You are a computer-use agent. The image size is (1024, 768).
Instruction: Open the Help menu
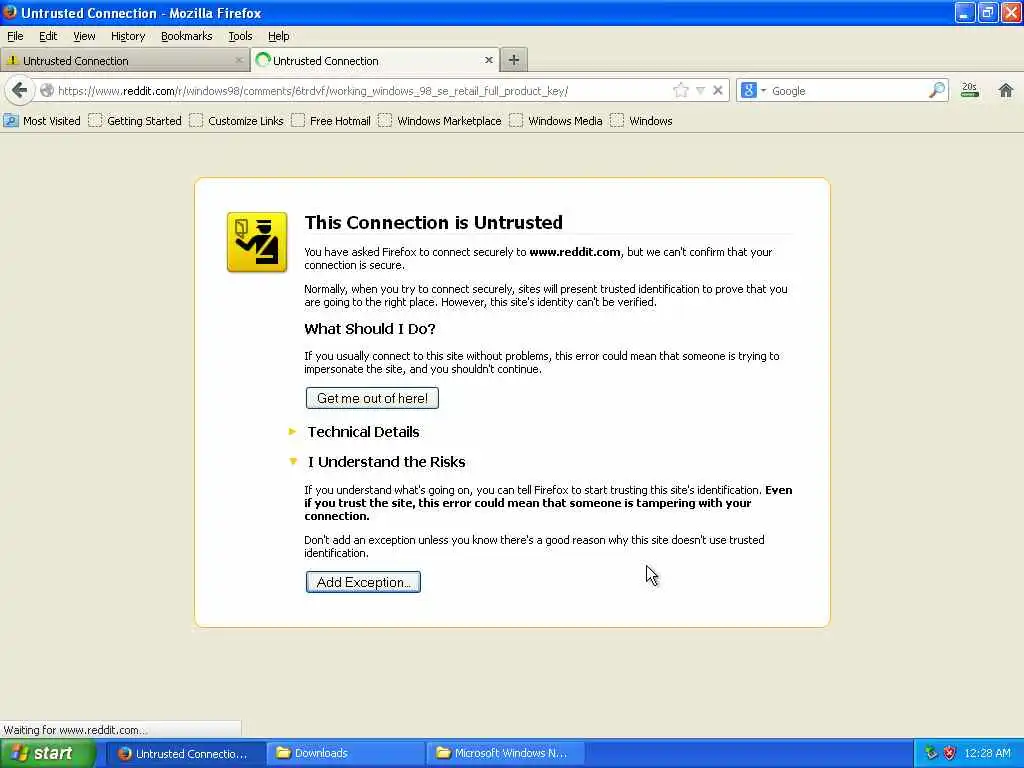click(x=278, y=36)
